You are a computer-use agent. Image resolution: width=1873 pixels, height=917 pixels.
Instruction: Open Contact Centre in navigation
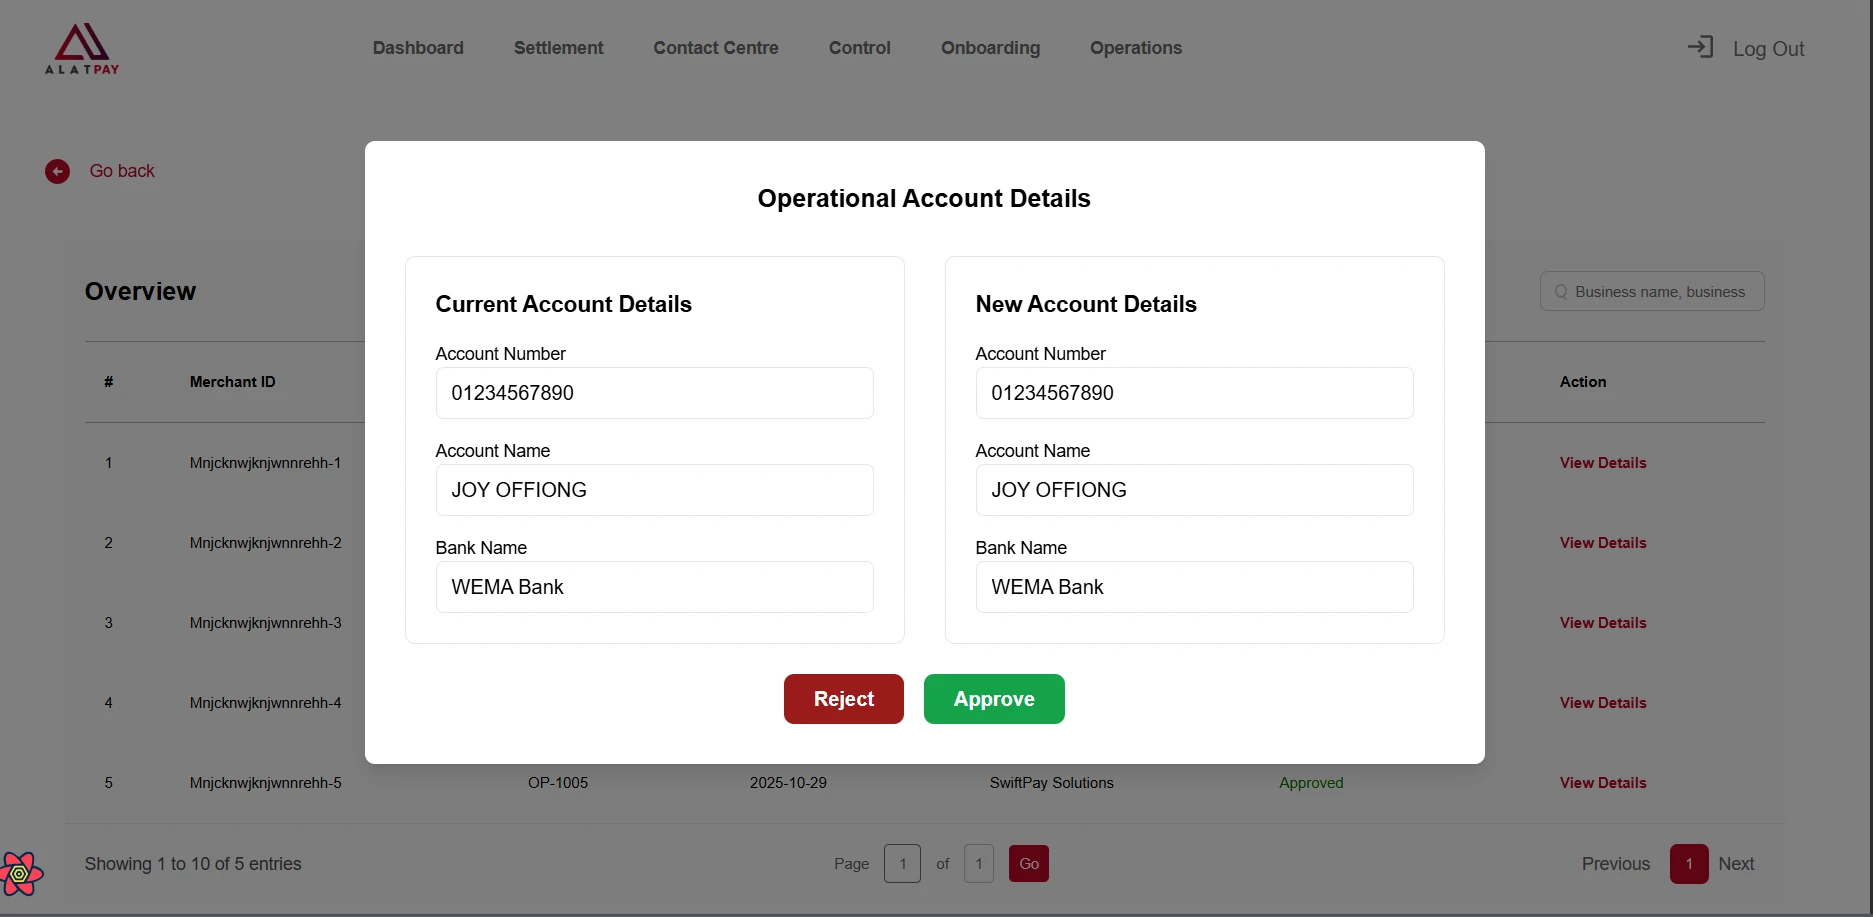[x=715, y=48]
